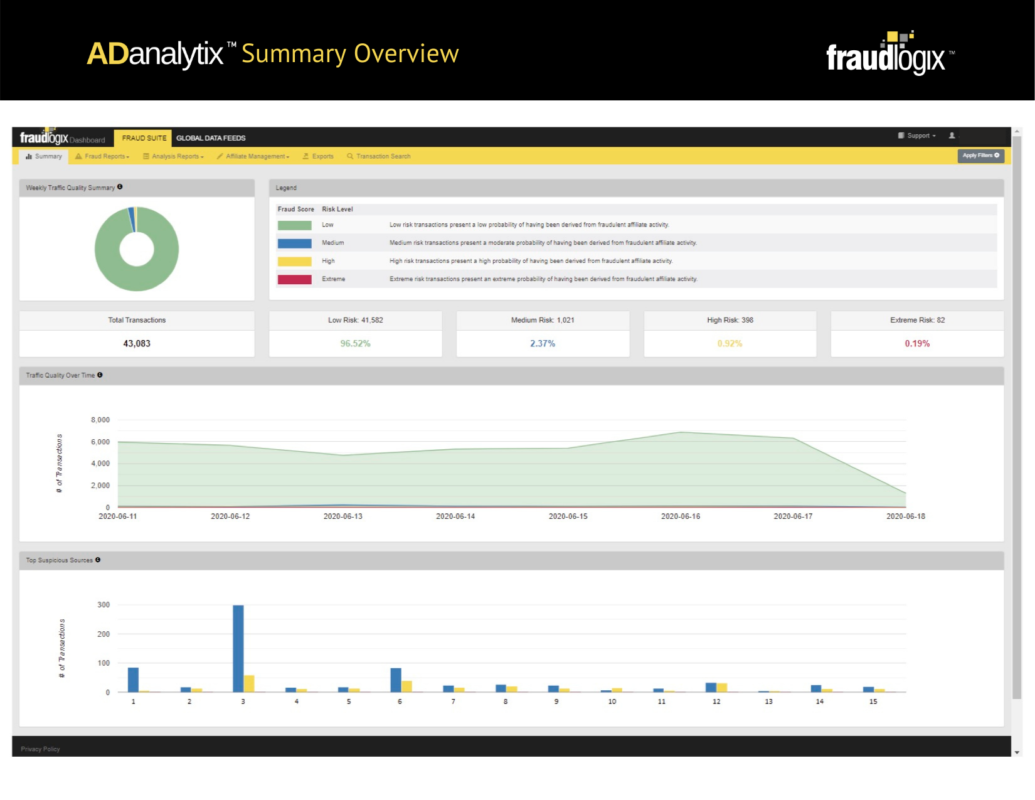The height and width of the screenshot is (800, 1035).
Task: Click the scrollbar up arrow
Action: click(x=1017, y=131)
